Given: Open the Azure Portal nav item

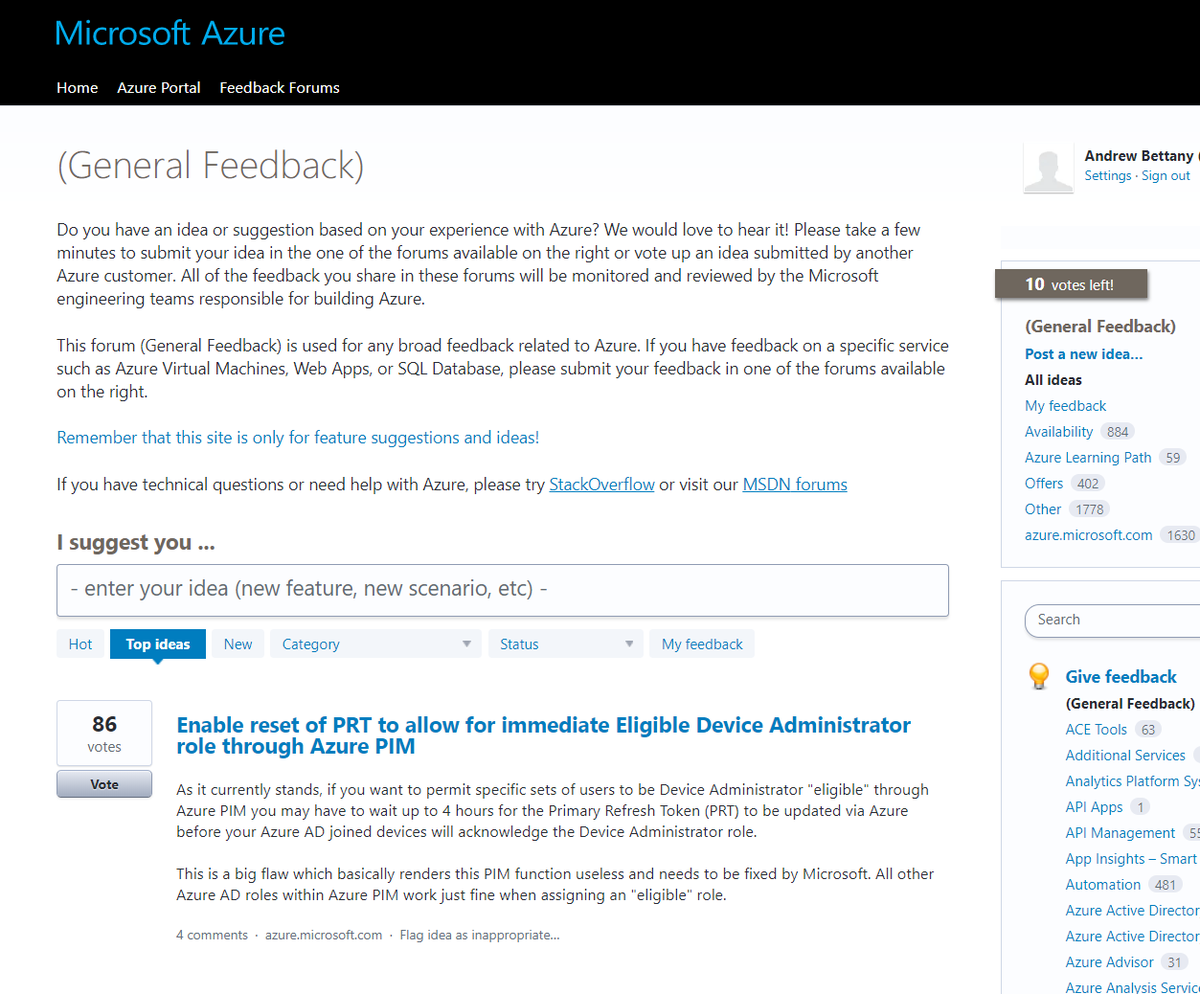Looking at the screenshot, I should coord(159,88).
